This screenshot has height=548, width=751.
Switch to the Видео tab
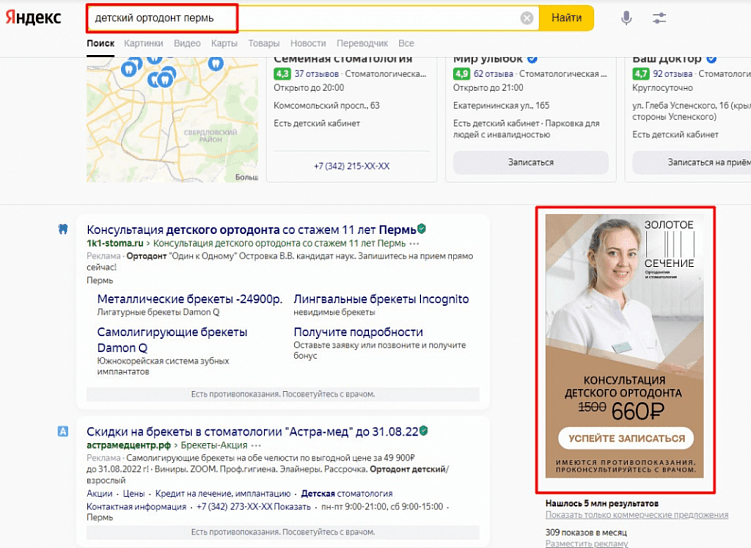(x=187, y=43)
